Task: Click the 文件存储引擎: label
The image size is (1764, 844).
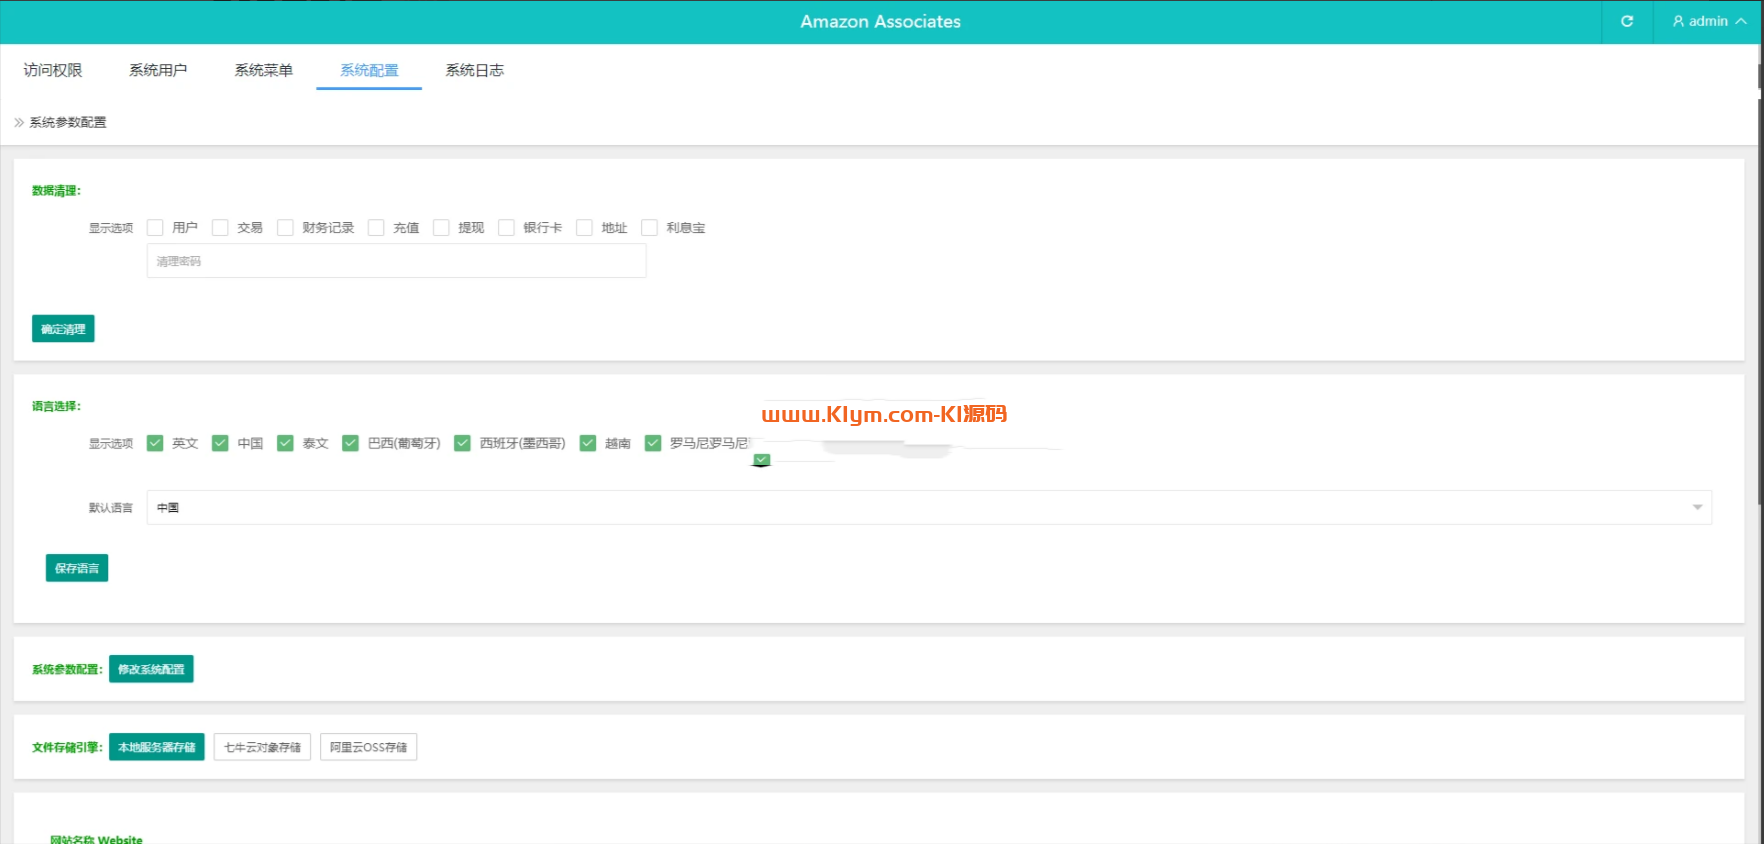Action: point(67,747)
